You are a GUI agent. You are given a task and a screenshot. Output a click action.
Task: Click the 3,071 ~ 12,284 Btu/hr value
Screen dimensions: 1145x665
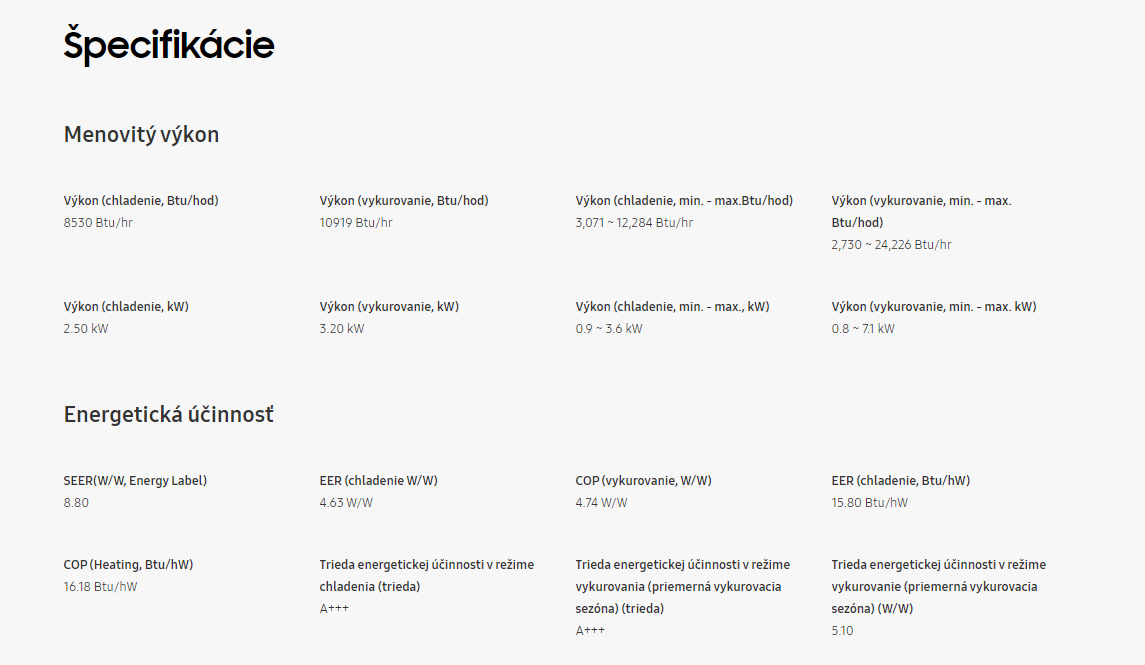(634, 223)
